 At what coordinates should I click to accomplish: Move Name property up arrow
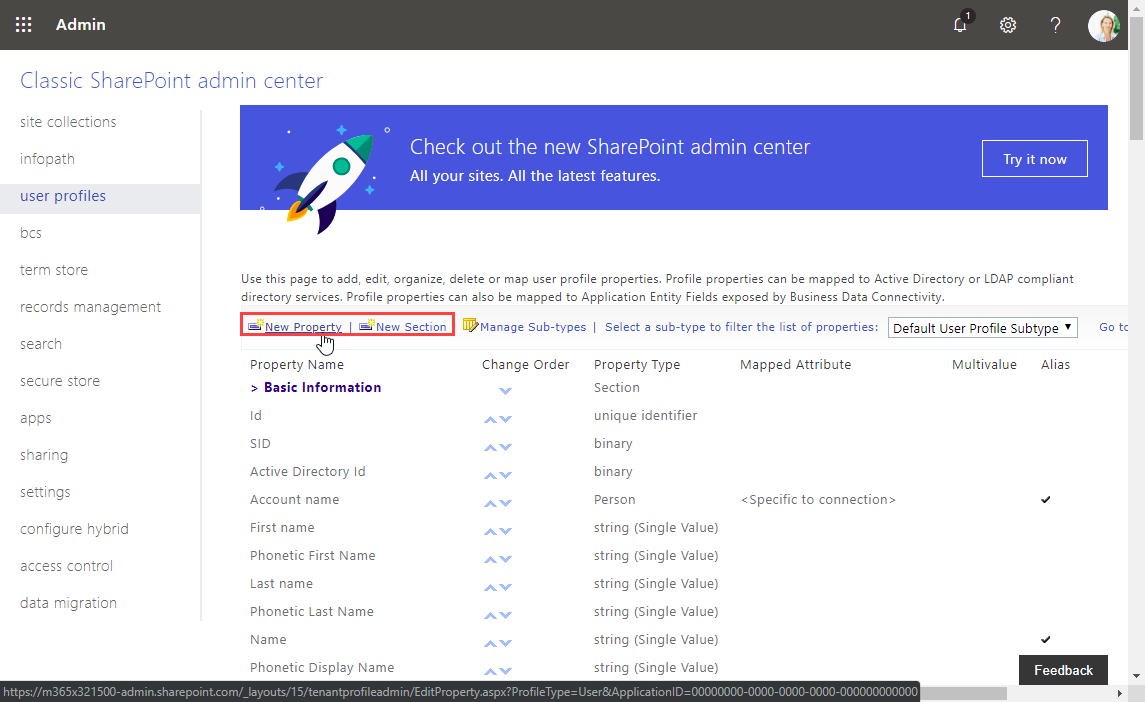(x=490, y=643)
